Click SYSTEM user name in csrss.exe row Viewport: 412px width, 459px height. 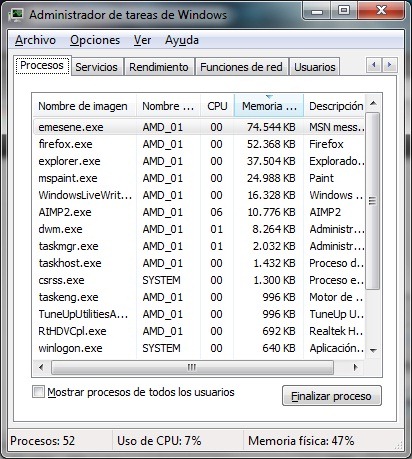click(161, 280)
